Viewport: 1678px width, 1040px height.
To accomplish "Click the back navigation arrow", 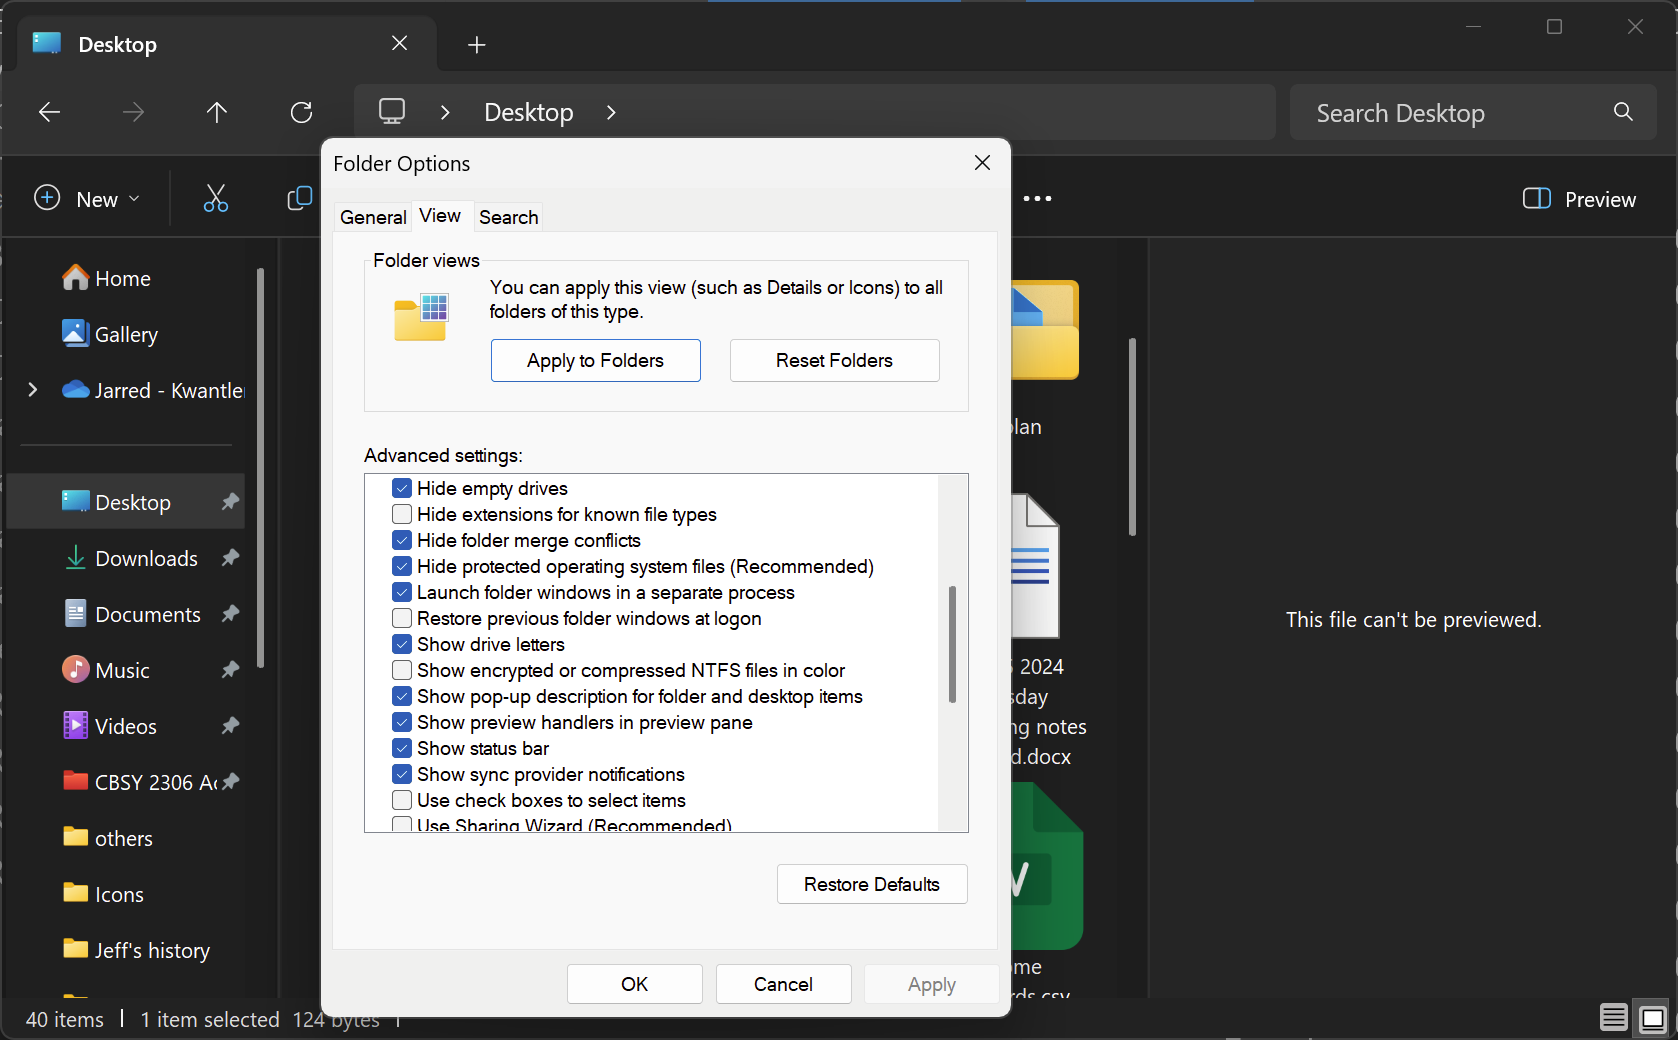I will click(x=49, y=112).
